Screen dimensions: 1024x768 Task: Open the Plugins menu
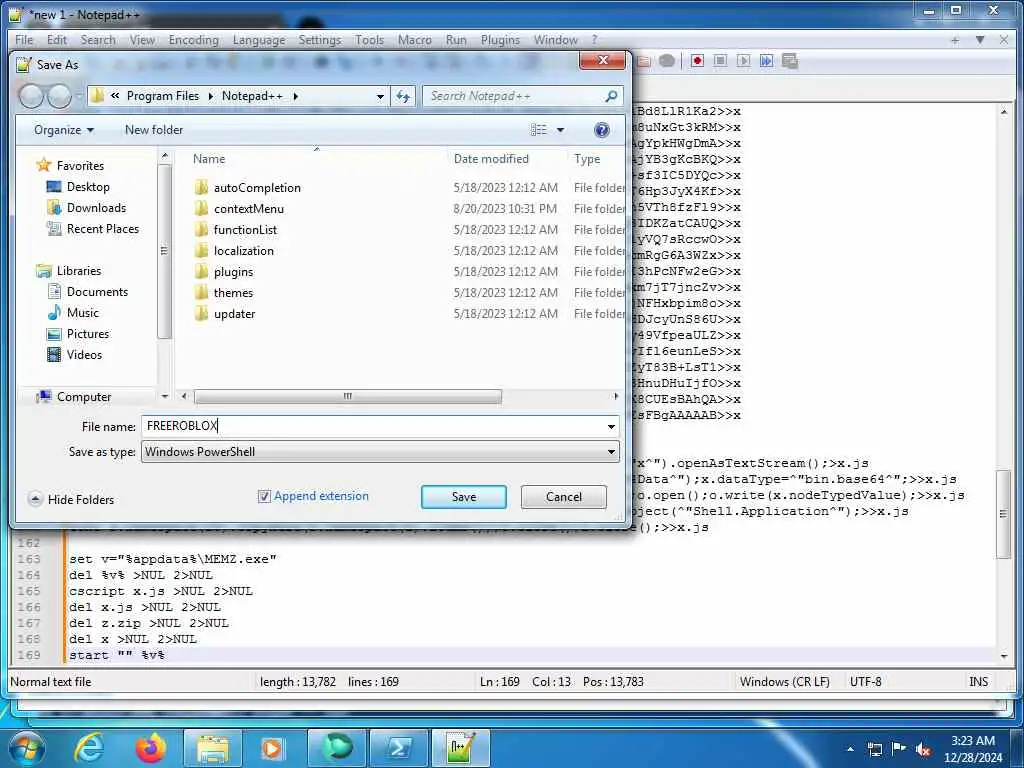[x=500, y=40]
